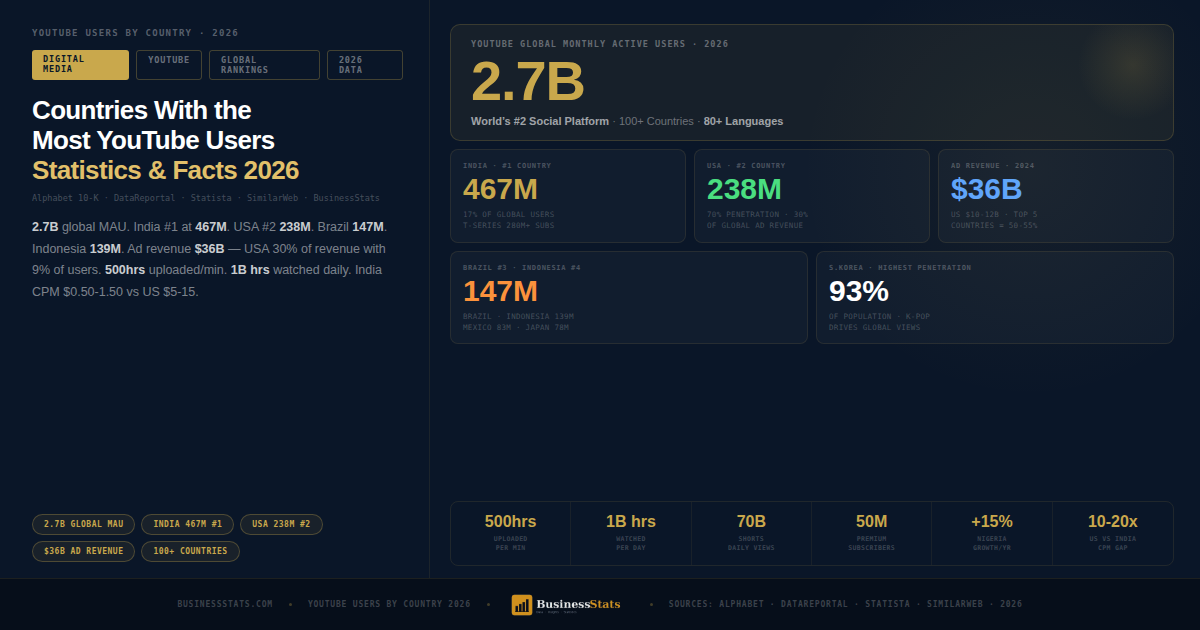Open the USA 238M stat card
1200x630 pixels.
coord(811,196)
